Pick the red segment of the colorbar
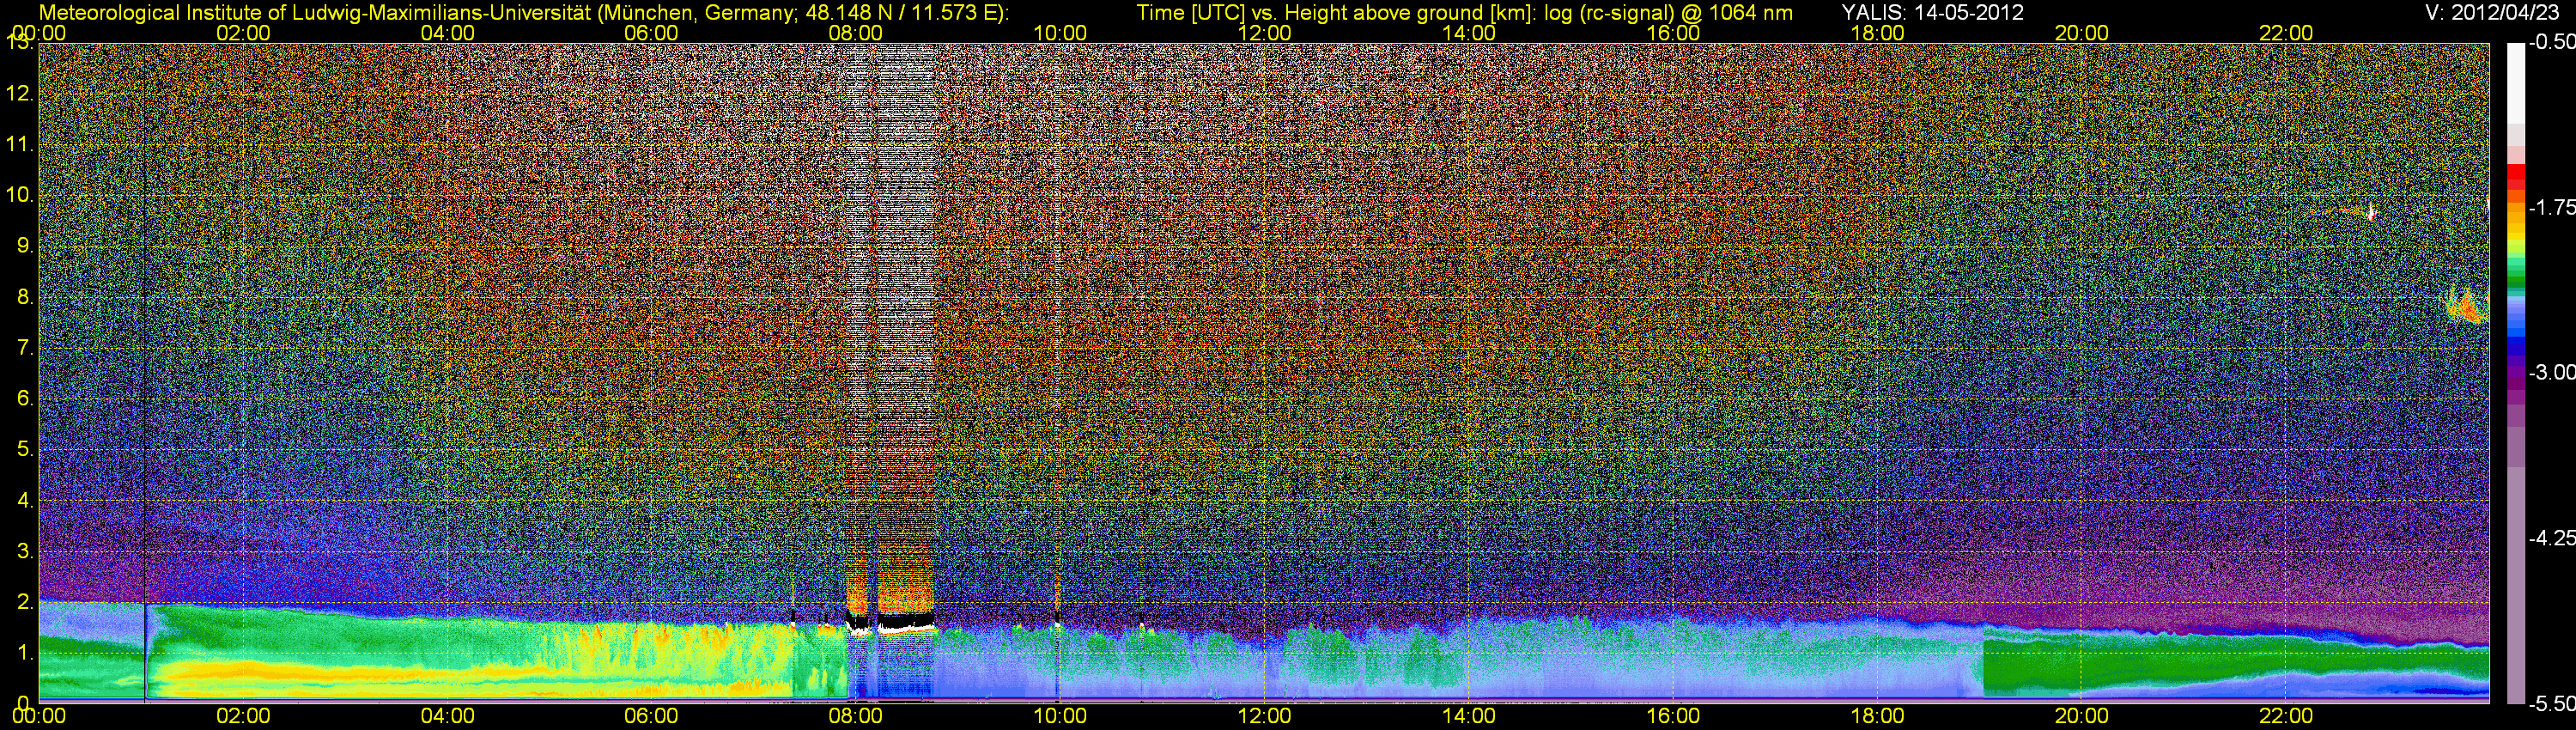 [2515, 178]
